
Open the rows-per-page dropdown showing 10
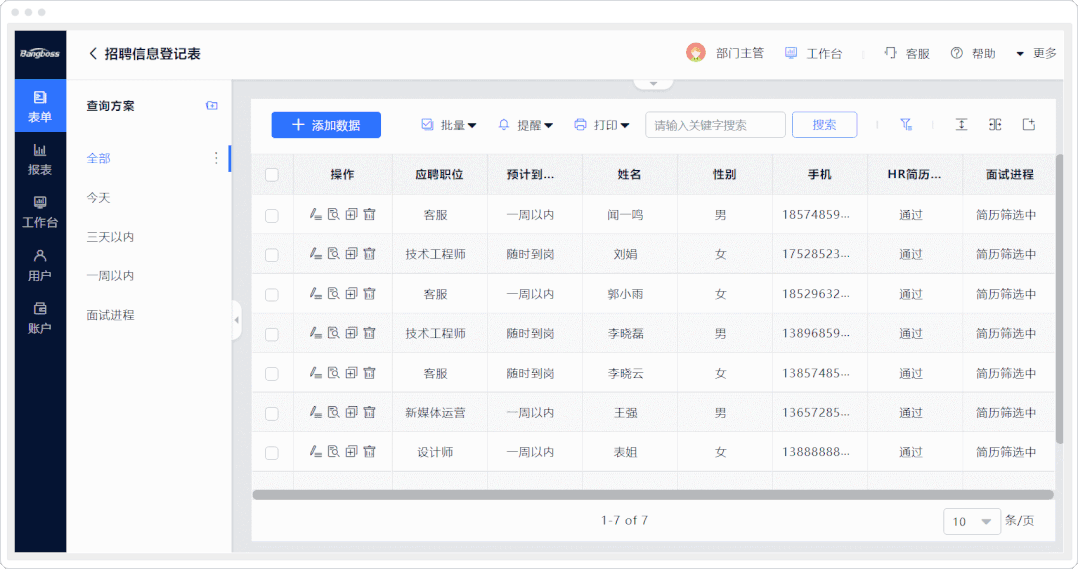tap(971, 521)
